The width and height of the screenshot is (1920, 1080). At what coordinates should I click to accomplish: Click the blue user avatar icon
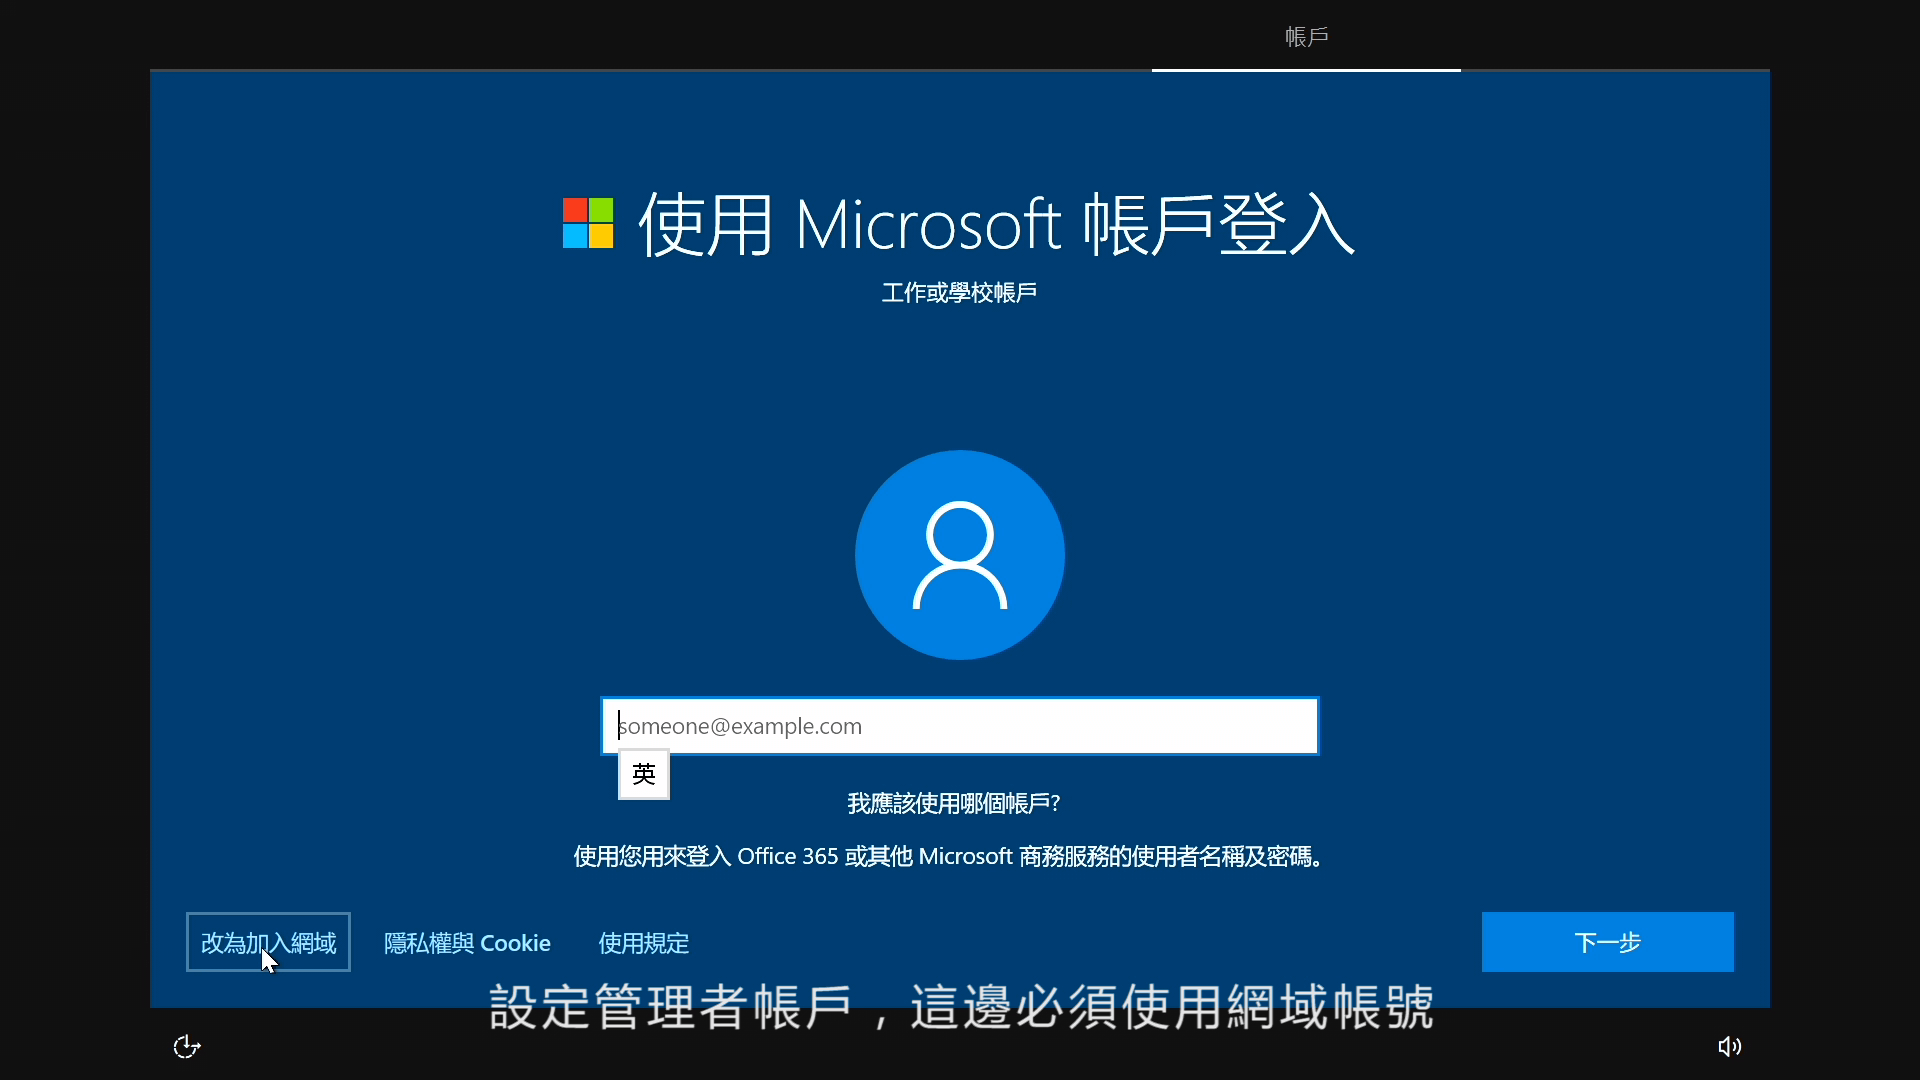(960, 555)
